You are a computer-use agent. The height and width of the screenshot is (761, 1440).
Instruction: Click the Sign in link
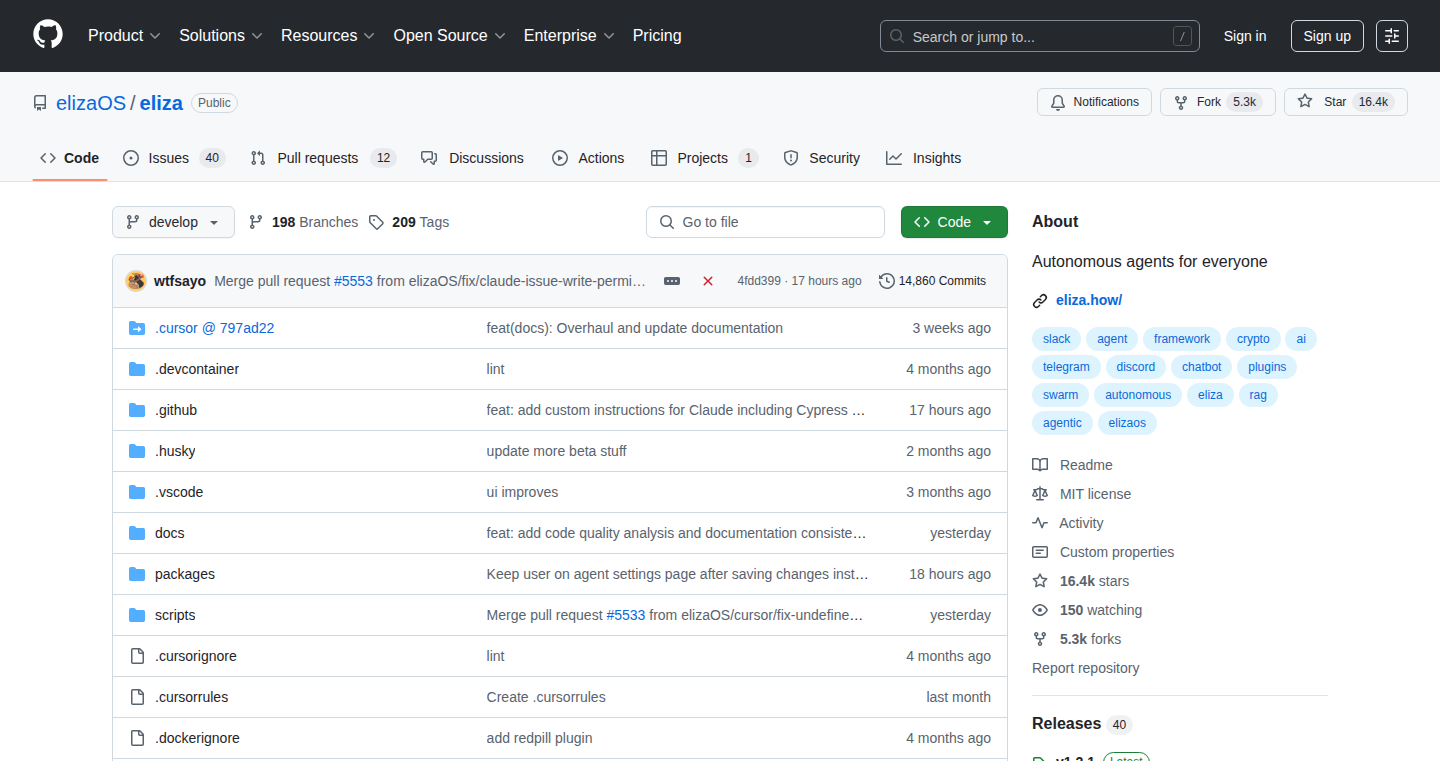point(1245,36)
